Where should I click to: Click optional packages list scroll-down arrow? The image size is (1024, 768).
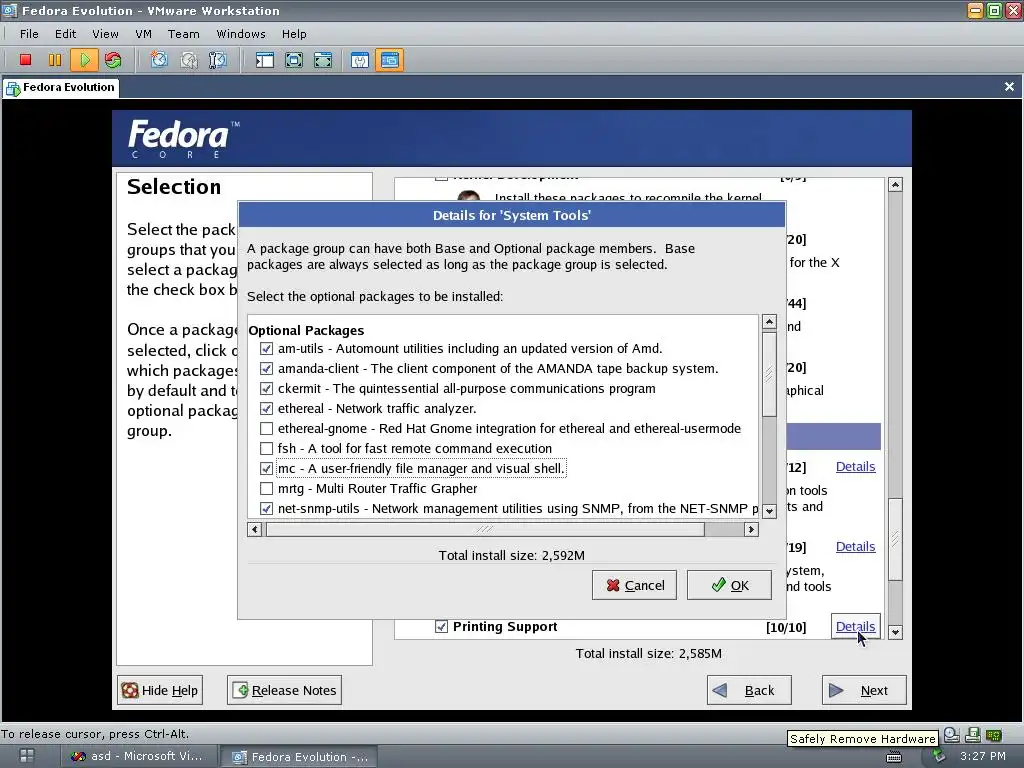[769, 511]
